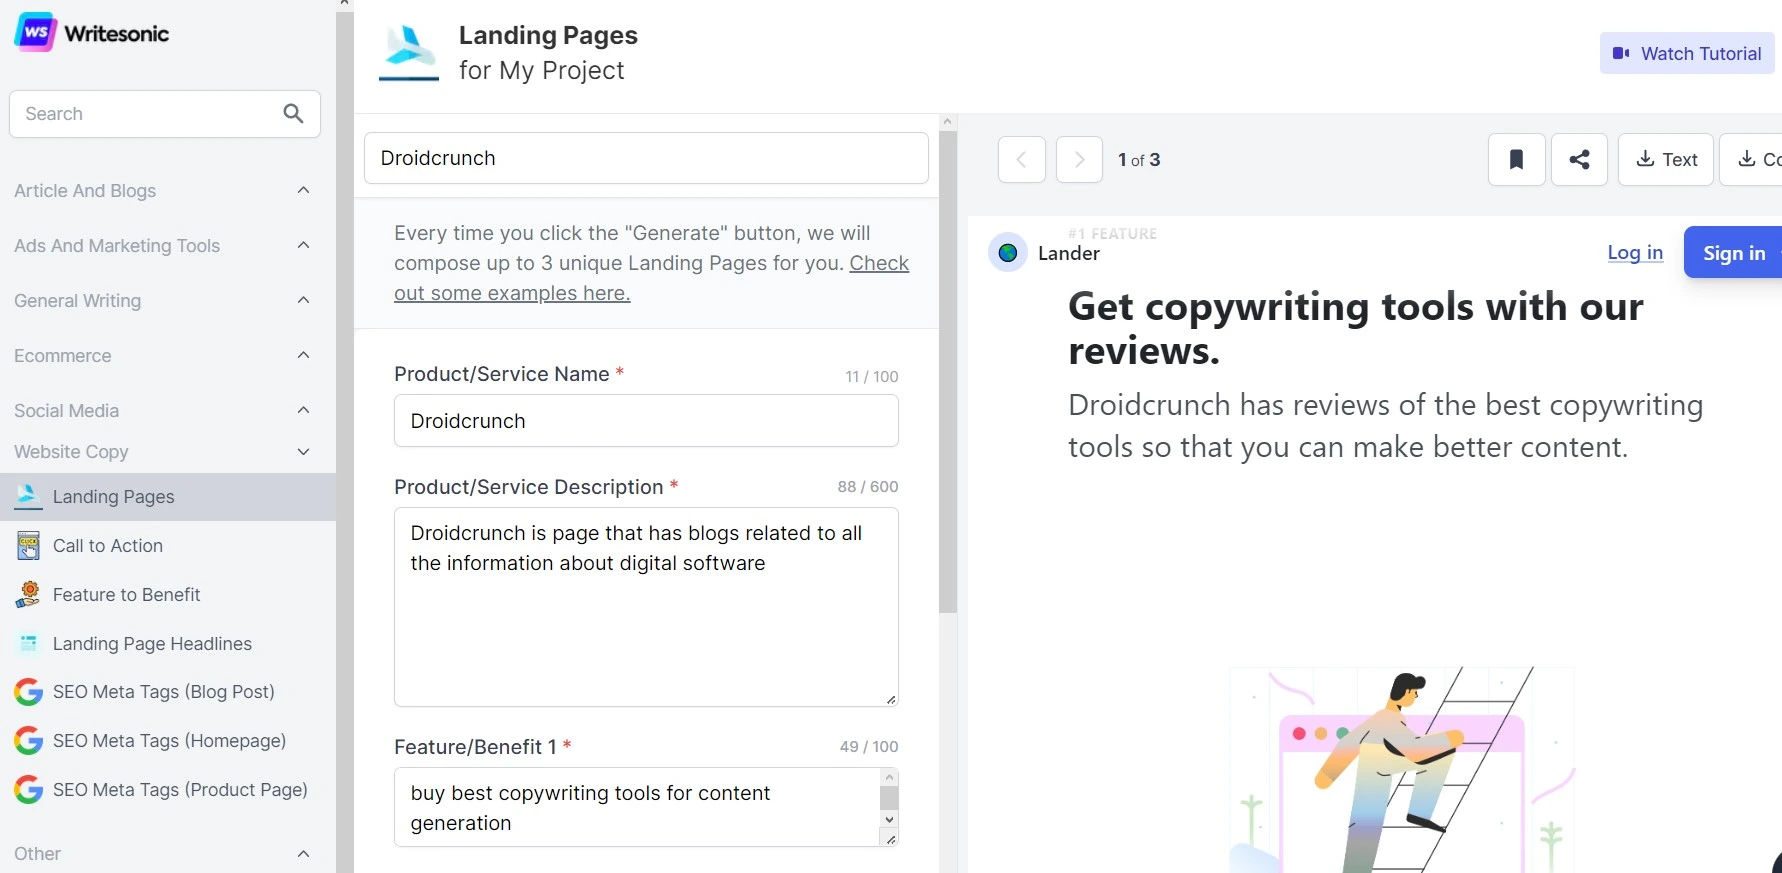
Task: Click the Landing Pages sidebar icon
Action: pos(28,496)
